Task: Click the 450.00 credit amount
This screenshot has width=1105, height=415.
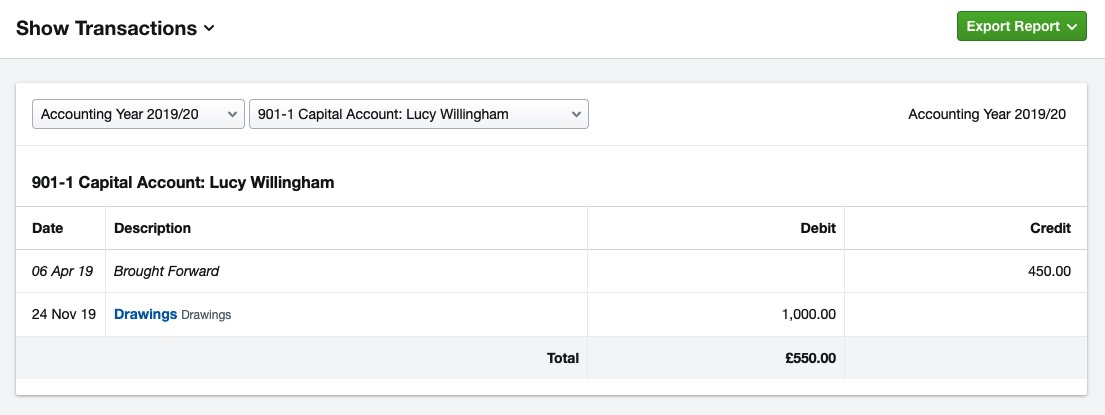Action: [1050, 271]
